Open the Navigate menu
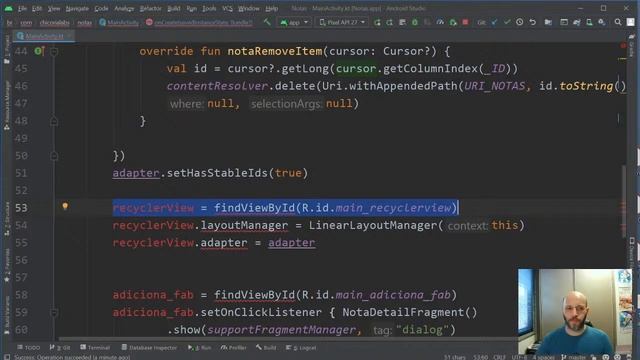Viewport: 640px width, 360px height. tap(77, 8)
